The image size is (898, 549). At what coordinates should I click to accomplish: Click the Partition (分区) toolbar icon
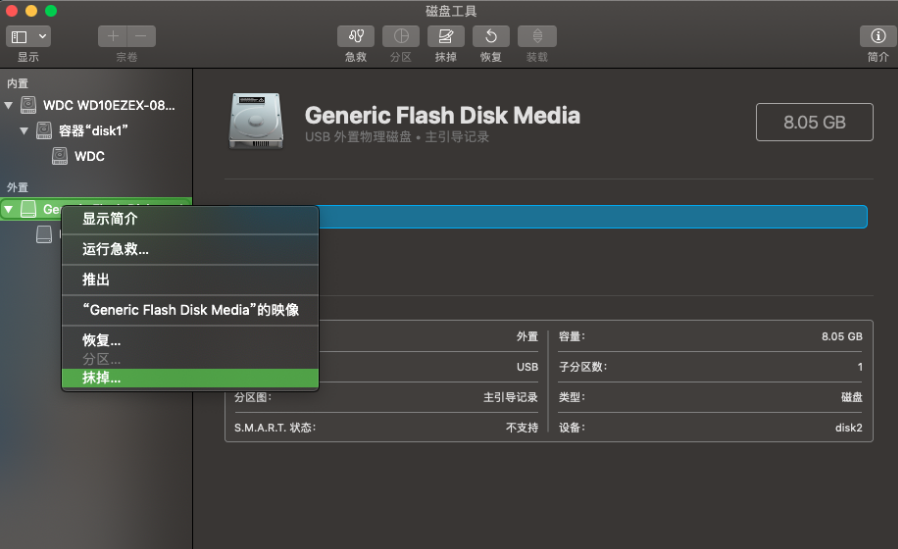pos(401,36)
